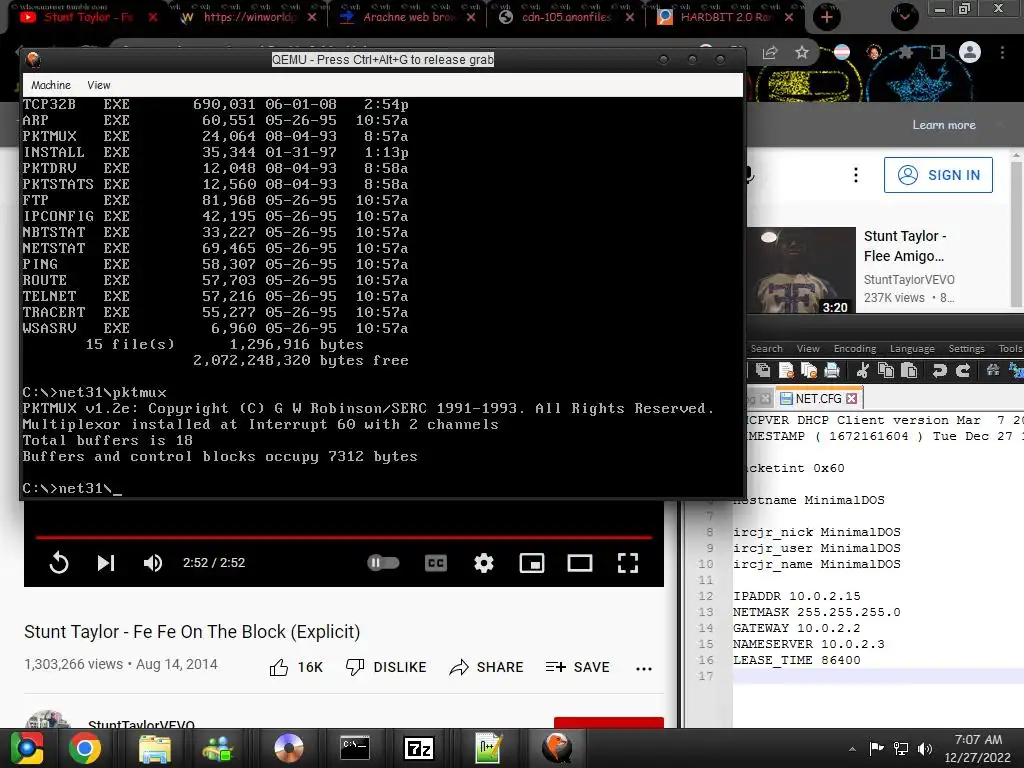Open more actions ellipsis below video
This screenshot has width=1024, height=768.
coord(644,669)
